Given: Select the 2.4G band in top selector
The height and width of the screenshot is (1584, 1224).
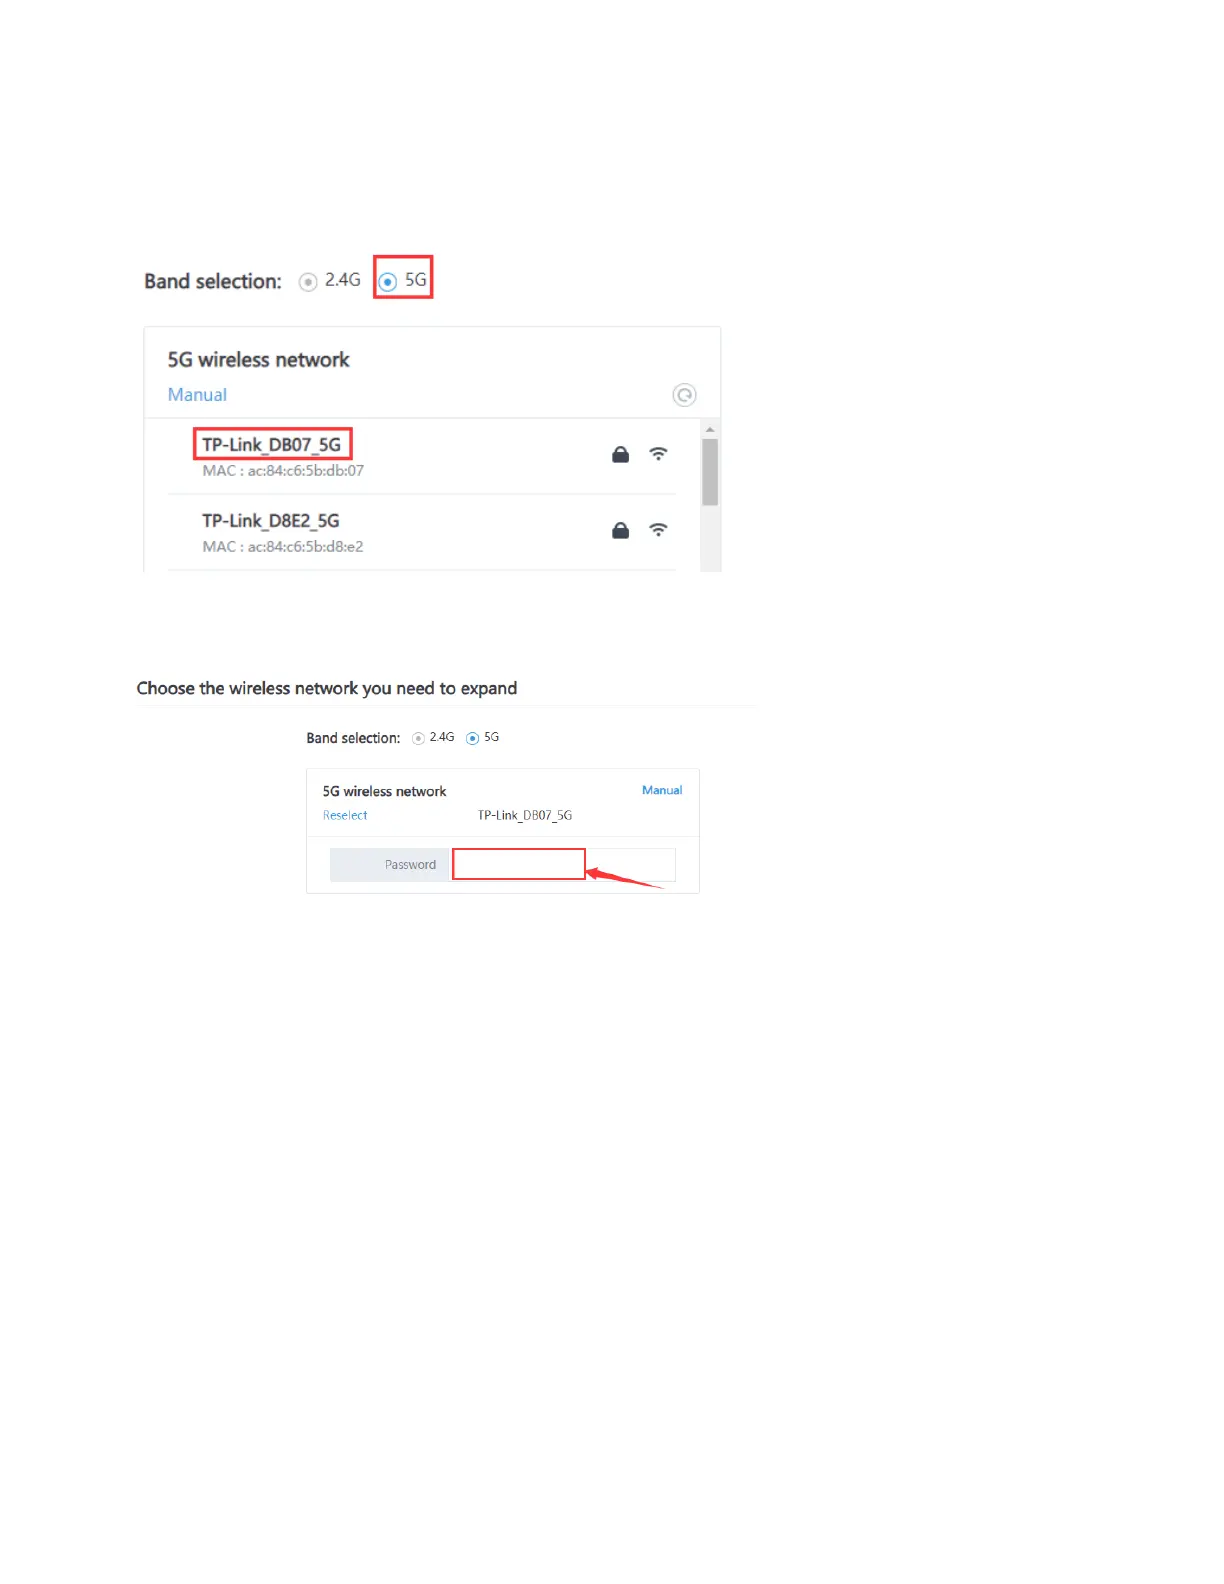Looking at the screenshot, I should 308,282.
